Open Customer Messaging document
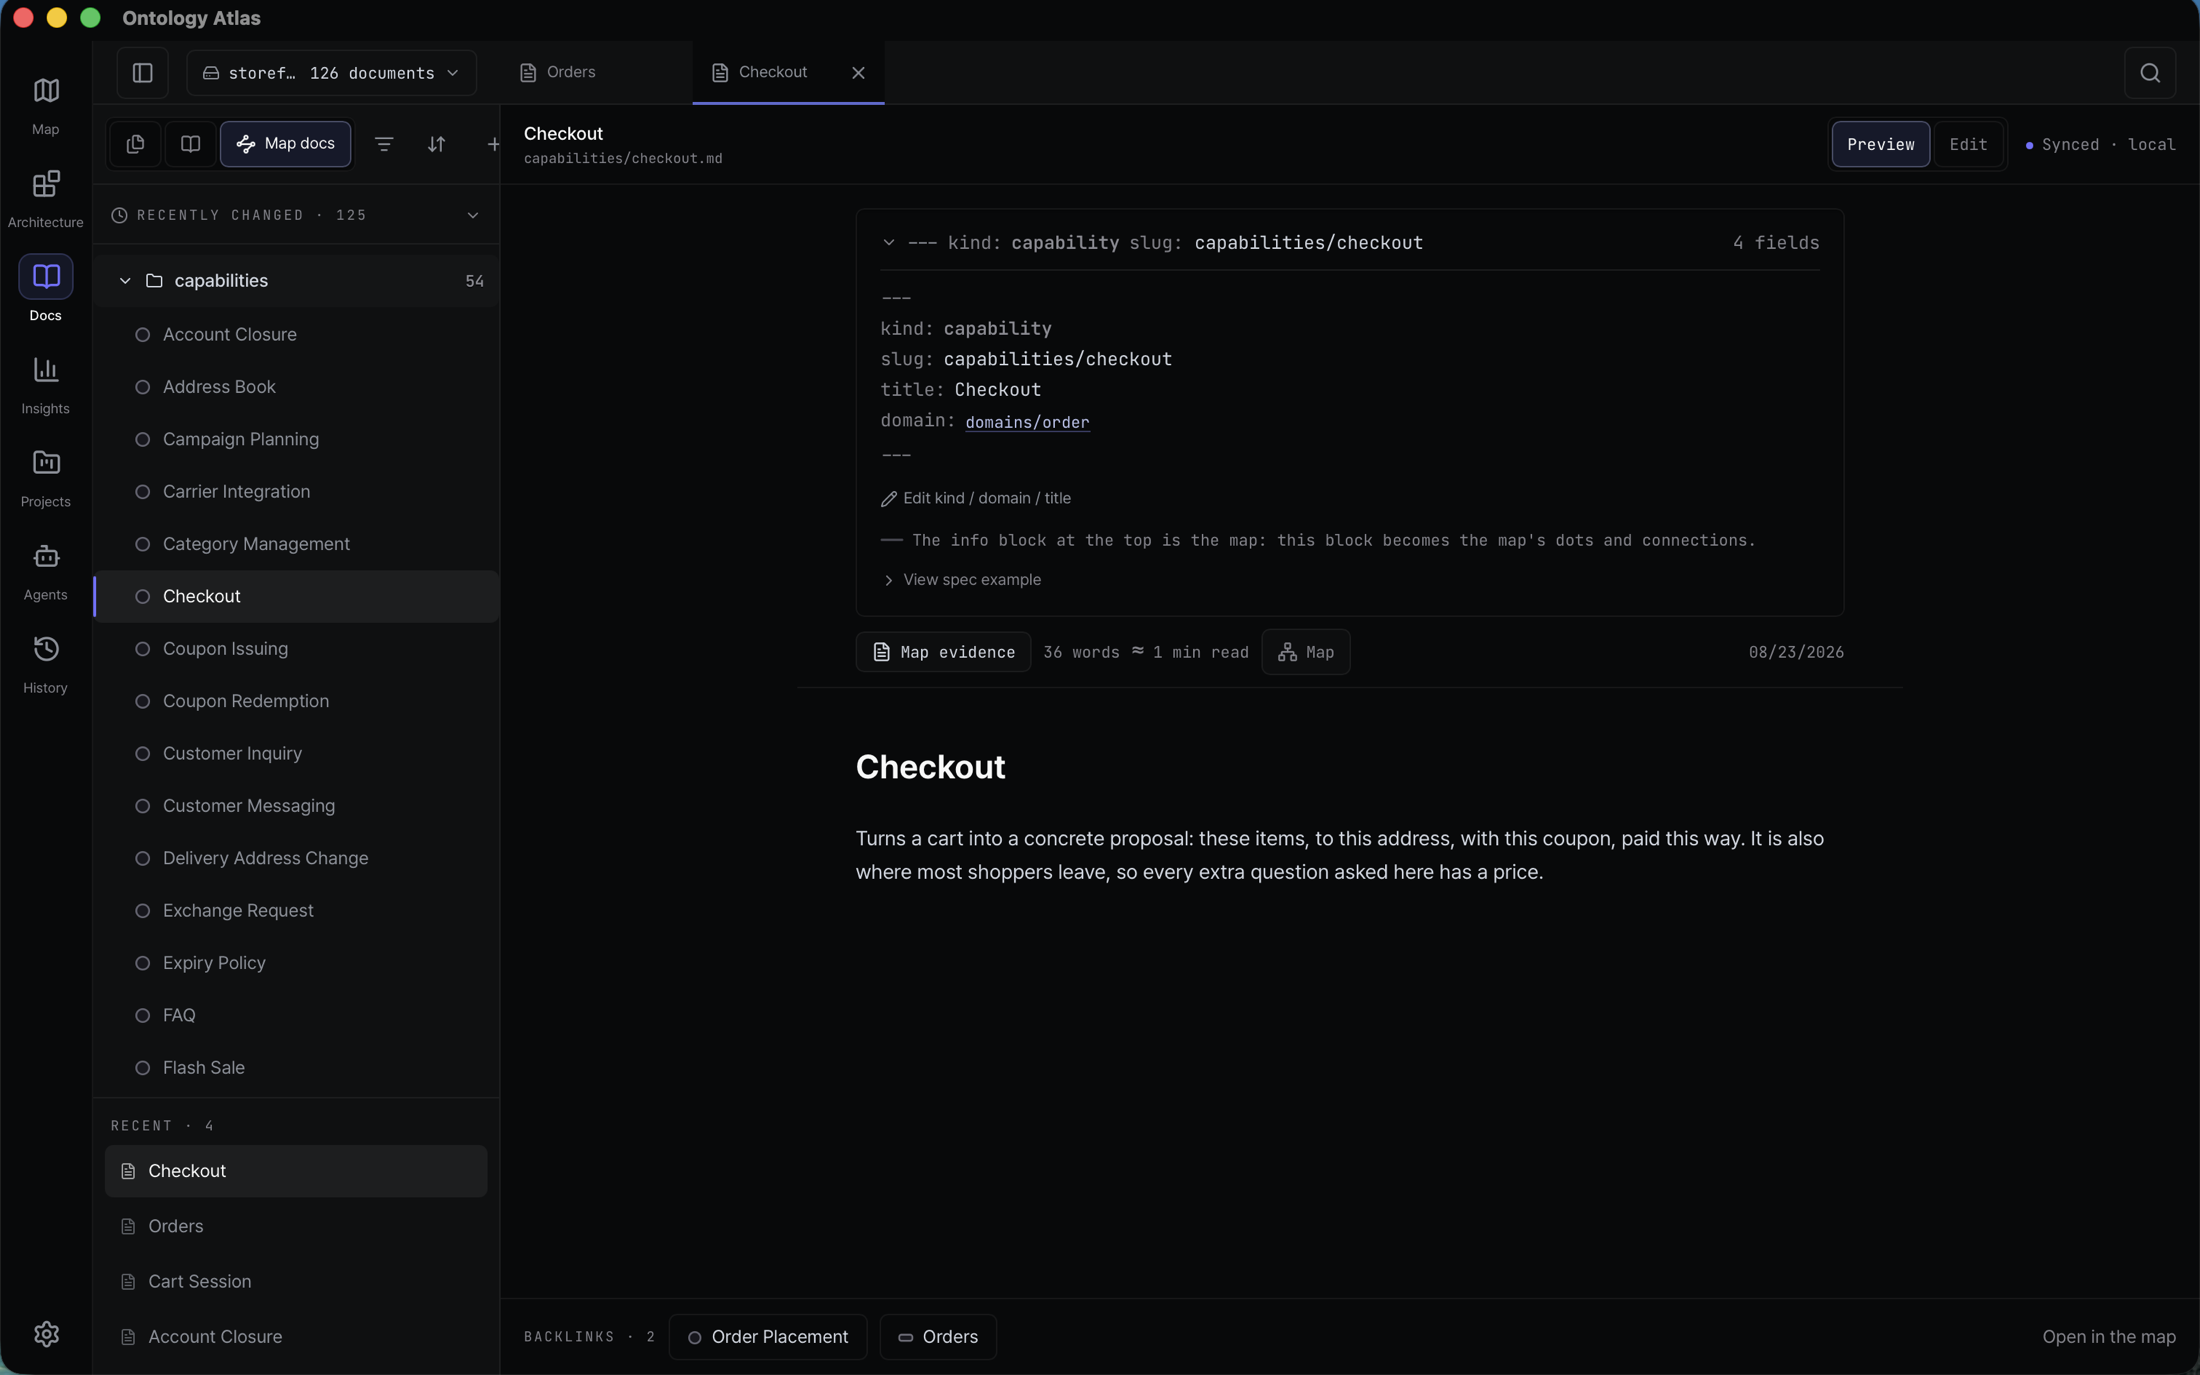2200x1375 pixels. 297,806
